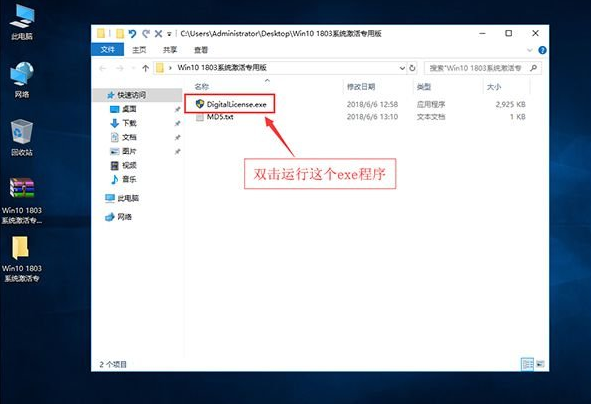Switch to large icons view in status bar
The width and height of the screenshot is (591, 404).
[x=540, y=364]
